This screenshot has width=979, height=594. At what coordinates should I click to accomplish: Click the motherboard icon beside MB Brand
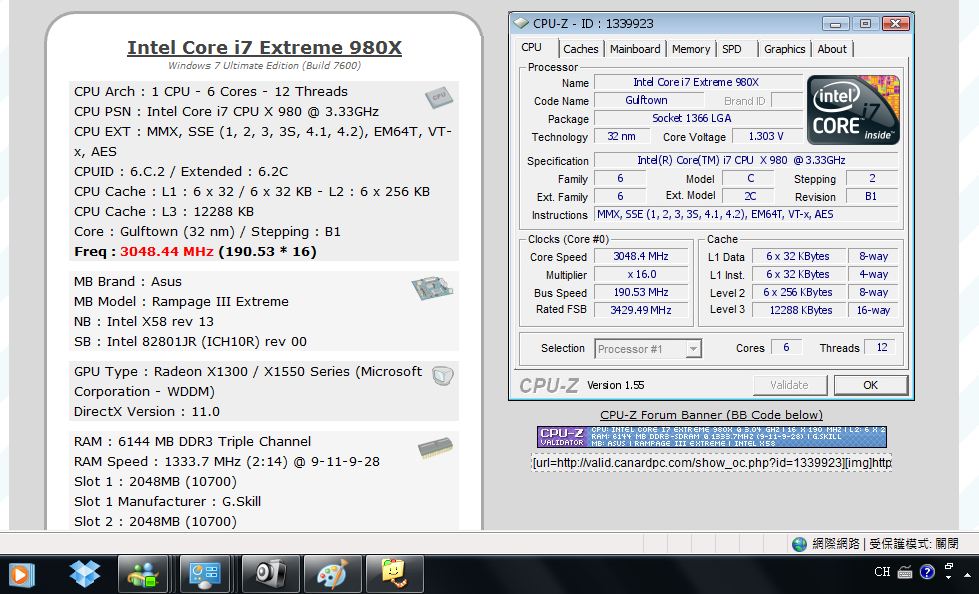[x=431, y=288]
